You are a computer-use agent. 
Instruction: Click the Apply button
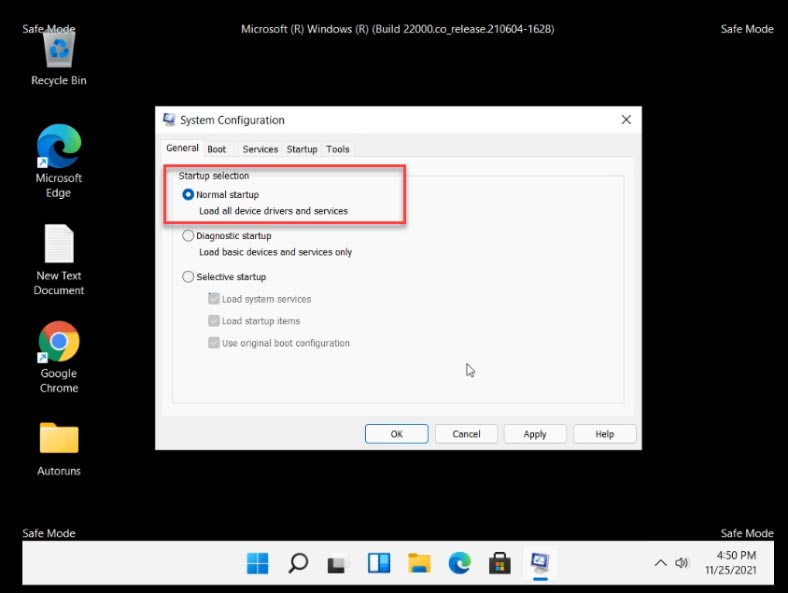click(x=535, y=434)
